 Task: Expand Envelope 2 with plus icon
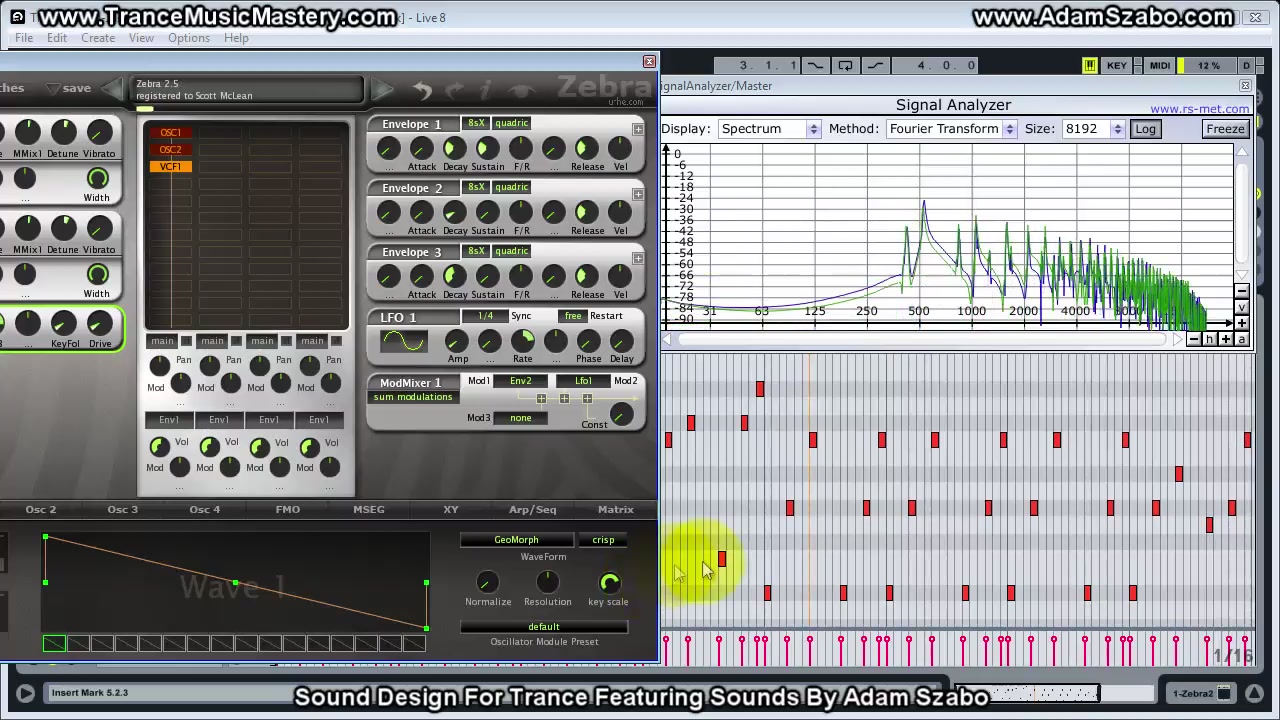click(x=638, y=194)
